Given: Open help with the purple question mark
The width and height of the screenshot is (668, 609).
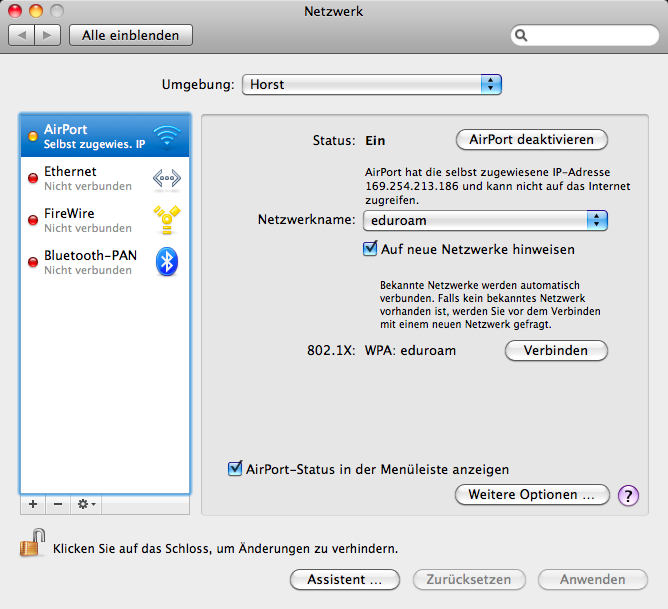Looking at the screenshot, I should pyautogui.click(x=628, y=495).
